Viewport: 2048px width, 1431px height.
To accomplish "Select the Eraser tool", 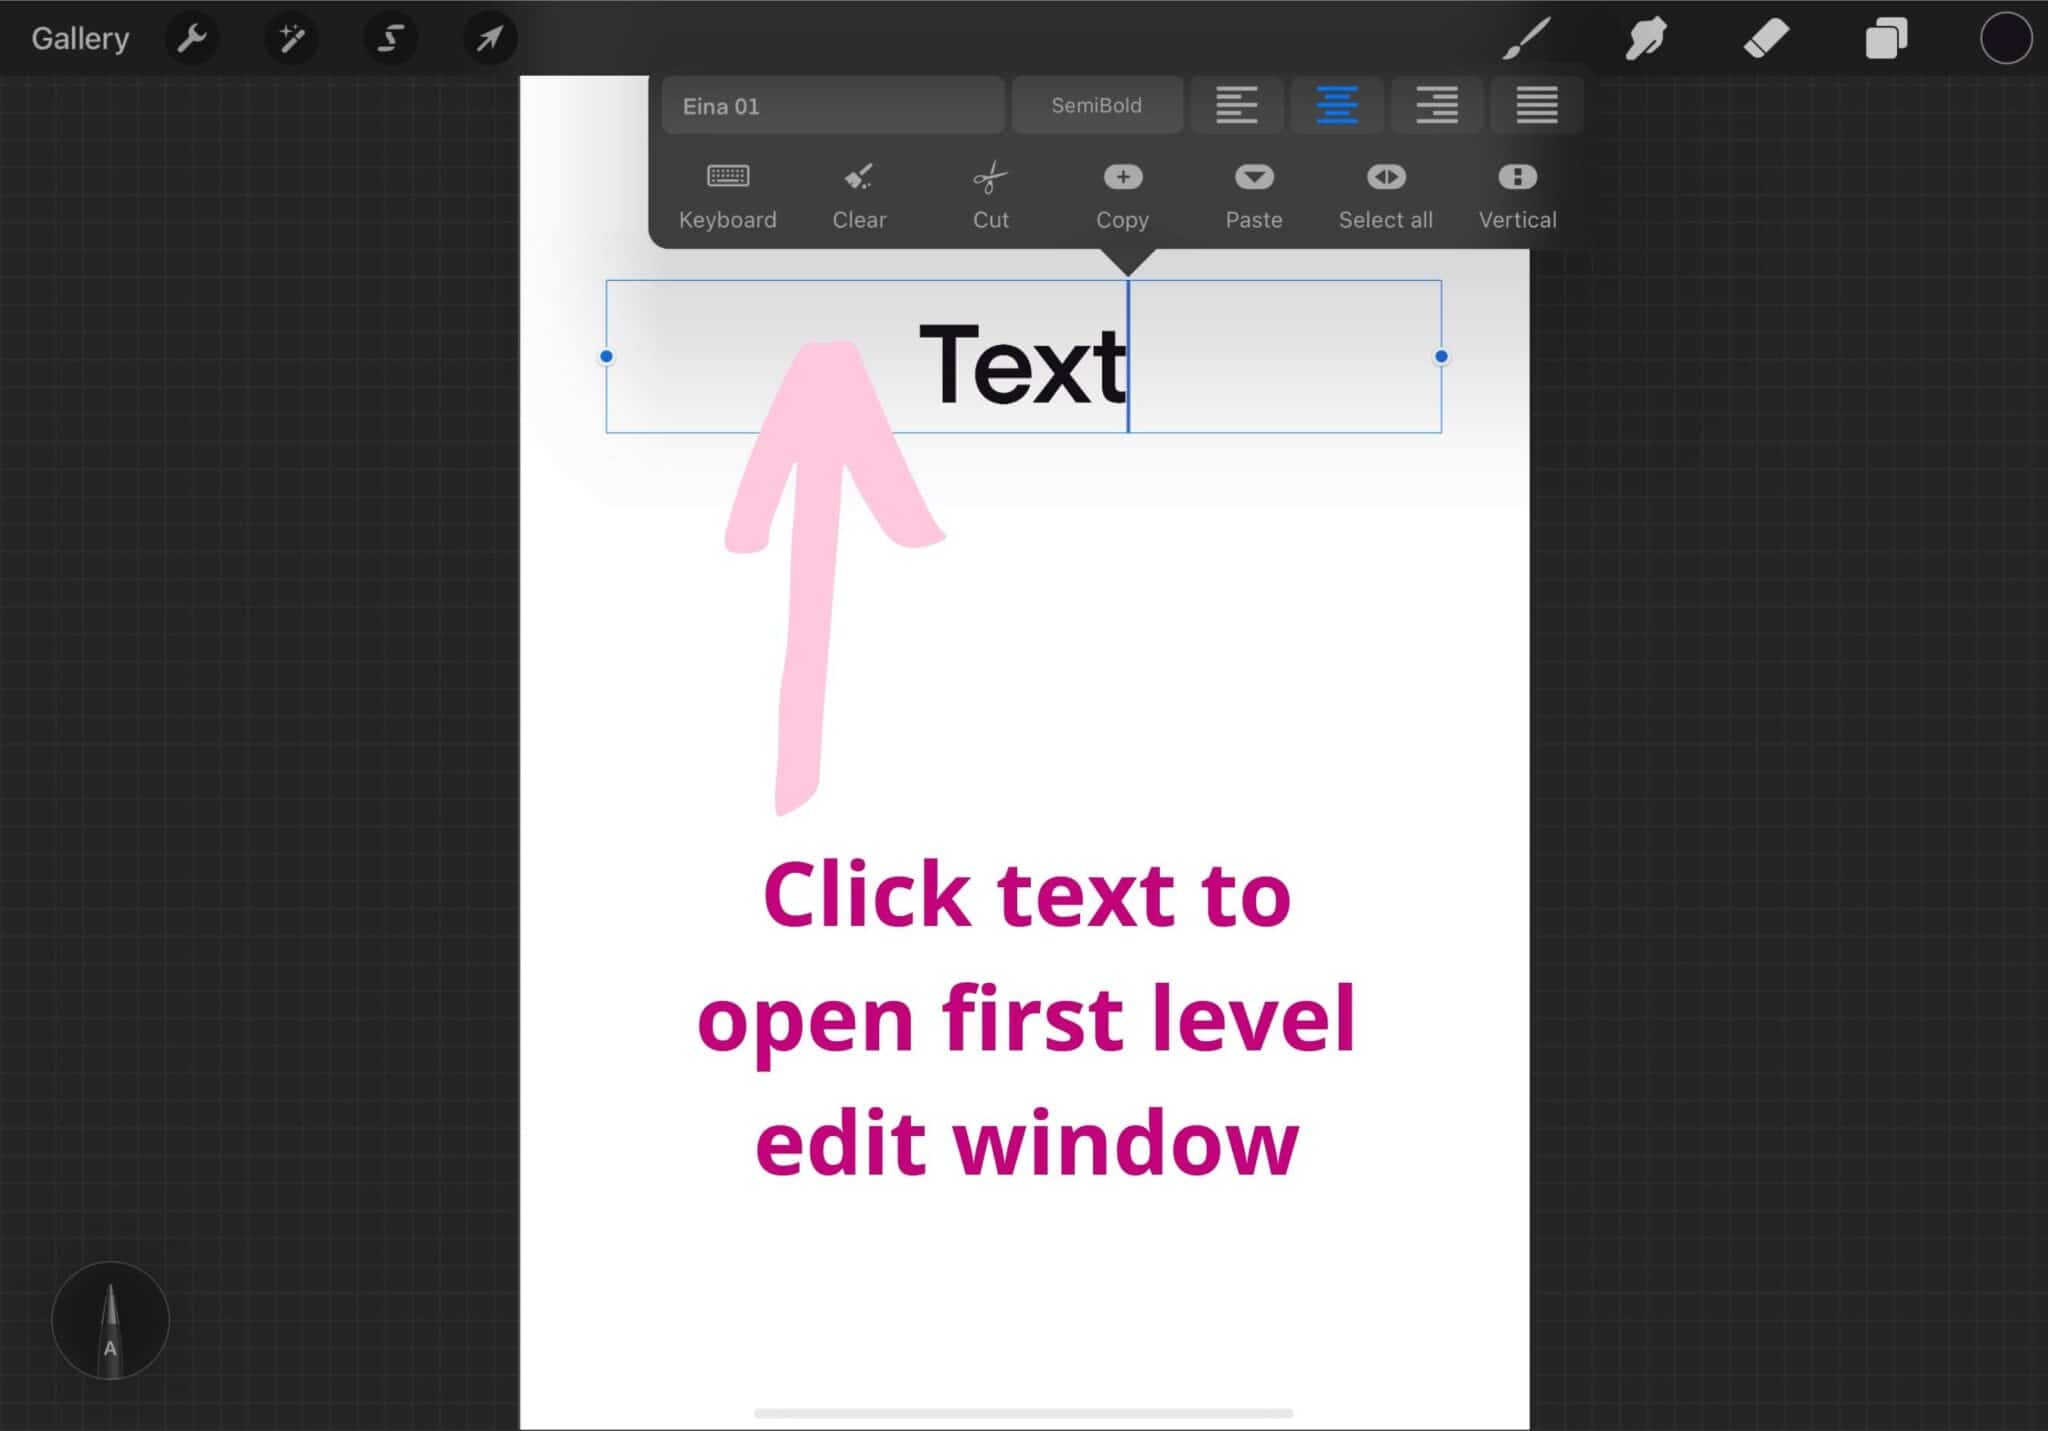I will 1766,38.
